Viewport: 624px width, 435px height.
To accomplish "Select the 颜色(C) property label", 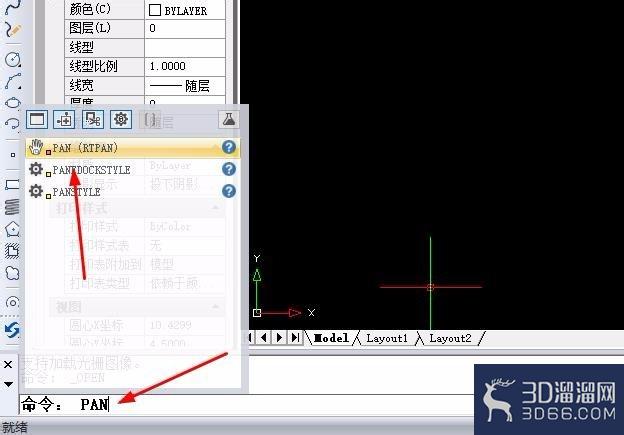I will coord(90,10).
